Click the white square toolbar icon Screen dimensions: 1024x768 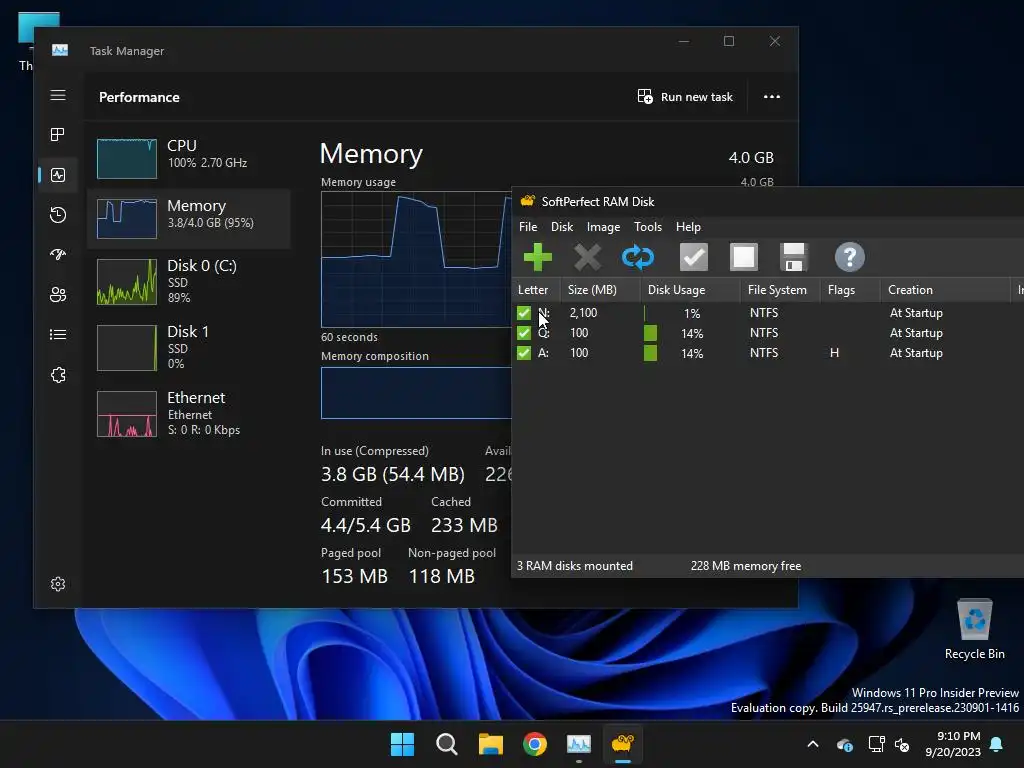744,257
